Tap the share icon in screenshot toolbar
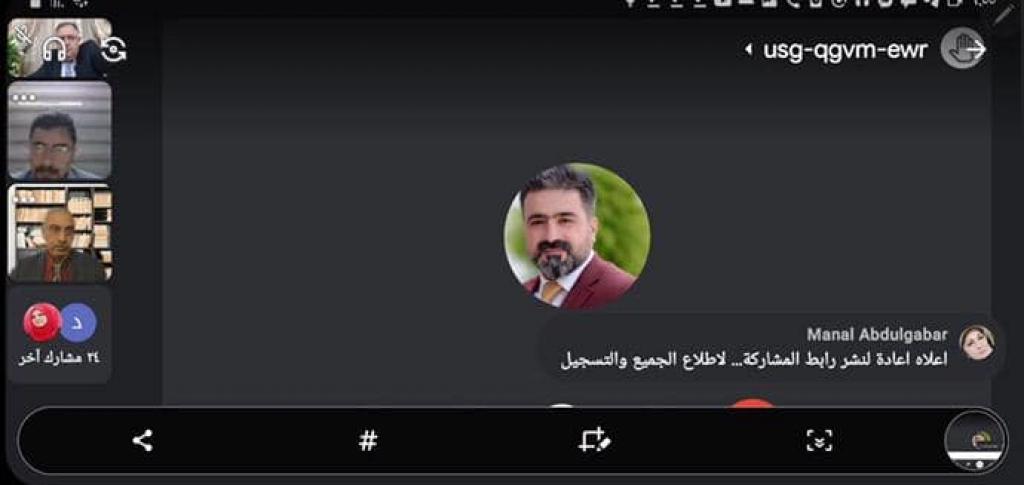The width and height of the screenshot is (1024, 485). click(x=142, y=440)
